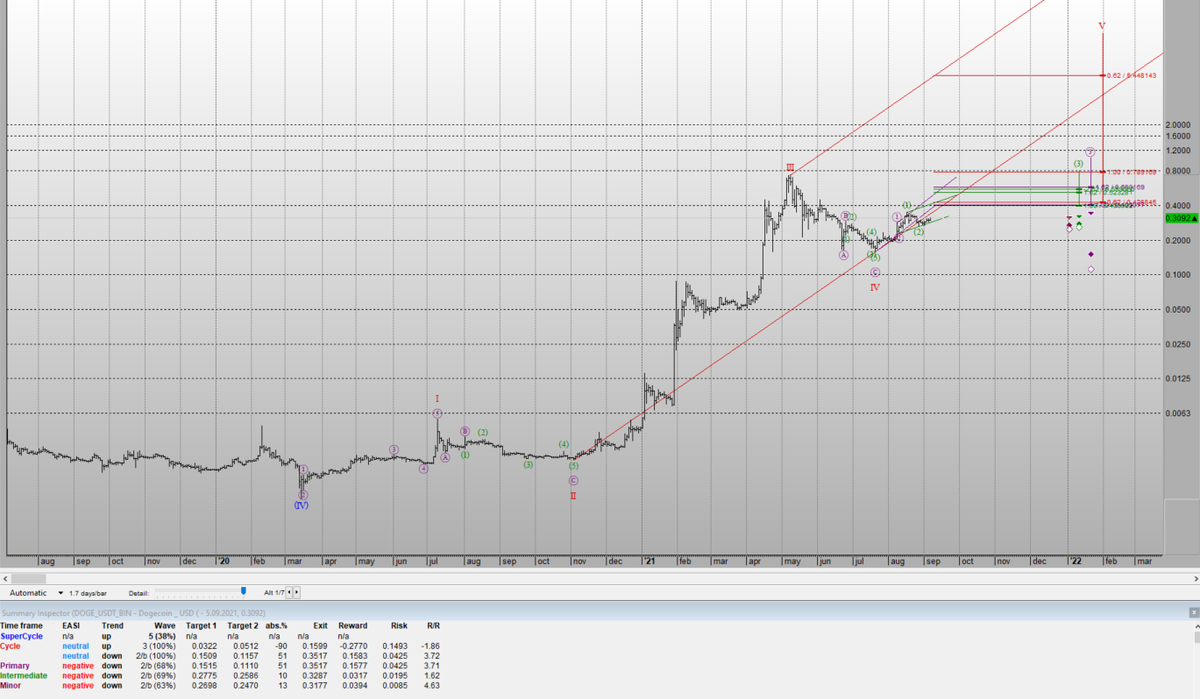1200x699 pixels.
Task: Select the Primary time frame row label
Action: pyautogui.click(x=15, y=665)
